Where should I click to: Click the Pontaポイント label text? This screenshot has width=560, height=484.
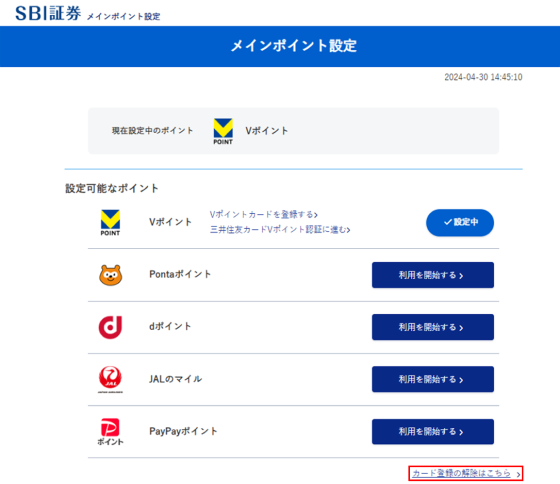coord(180,274)
